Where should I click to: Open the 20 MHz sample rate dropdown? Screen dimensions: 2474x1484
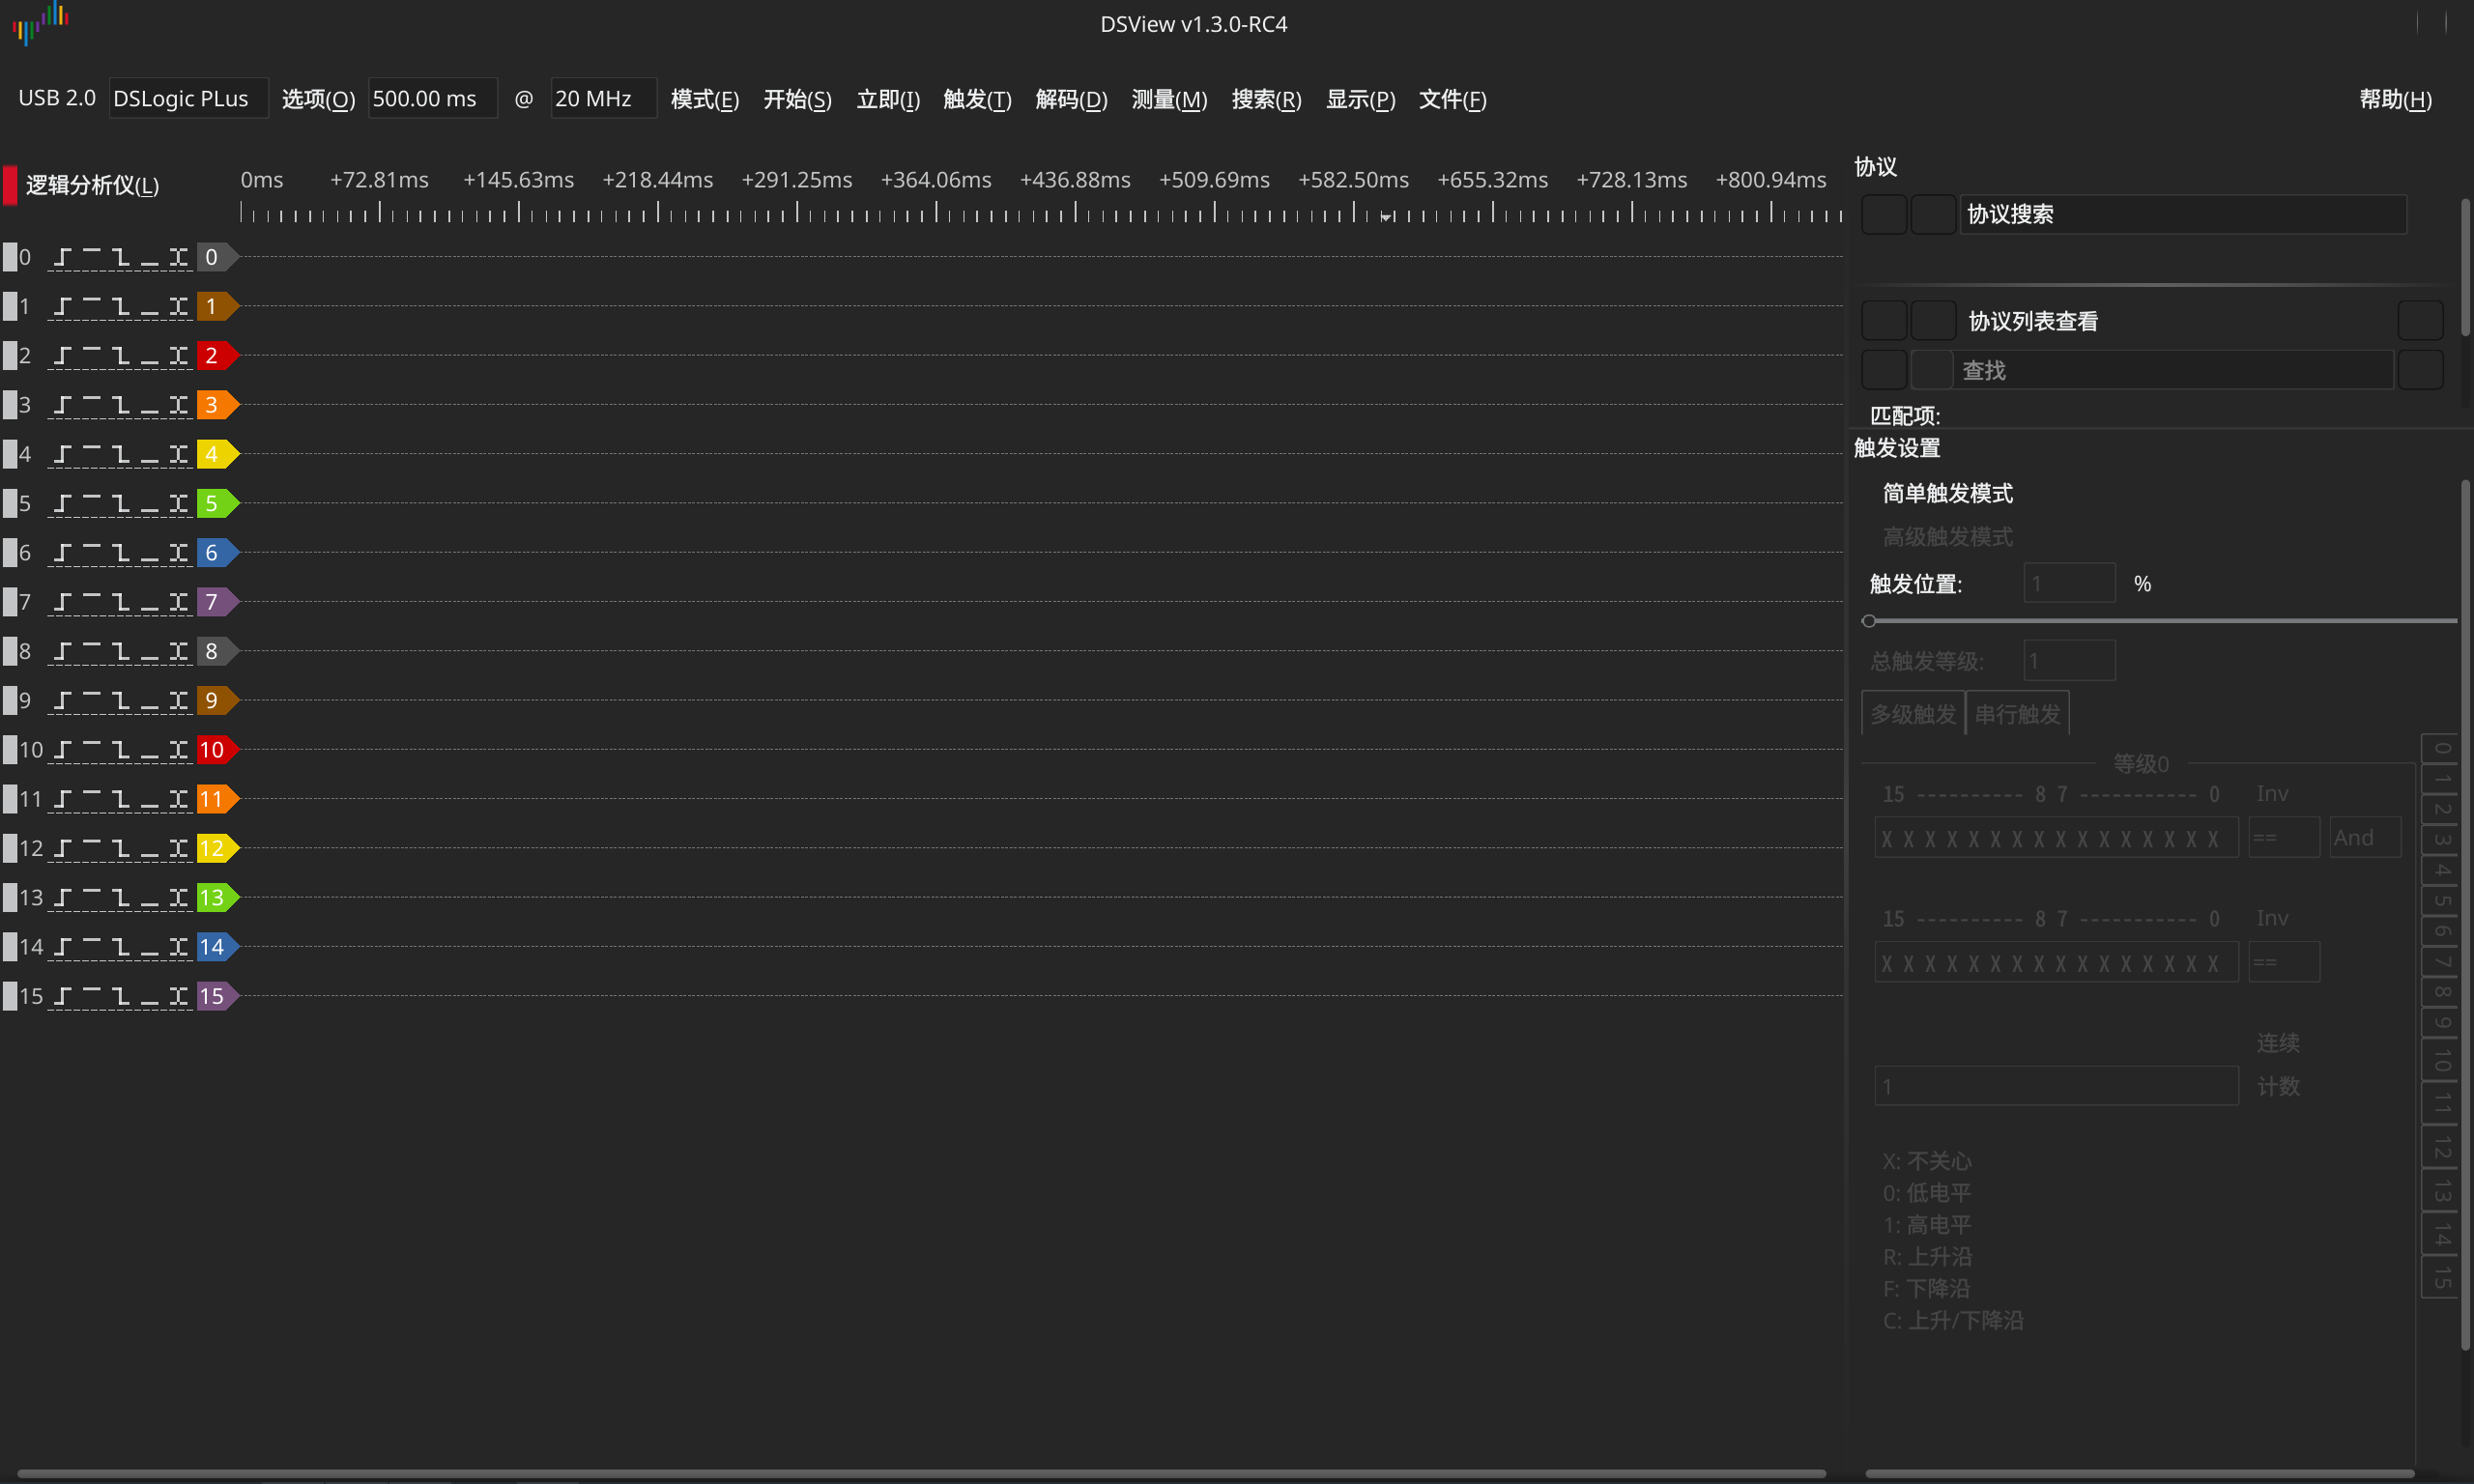point(603,99)
